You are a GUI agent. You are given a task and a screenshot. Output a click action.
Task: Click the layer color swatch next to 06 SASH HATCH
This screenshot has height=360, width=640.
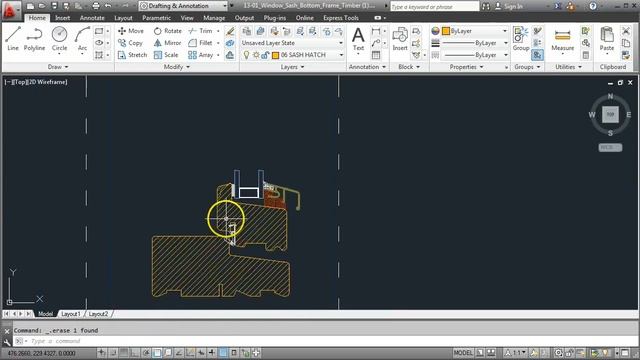click(x=276, y=55)
